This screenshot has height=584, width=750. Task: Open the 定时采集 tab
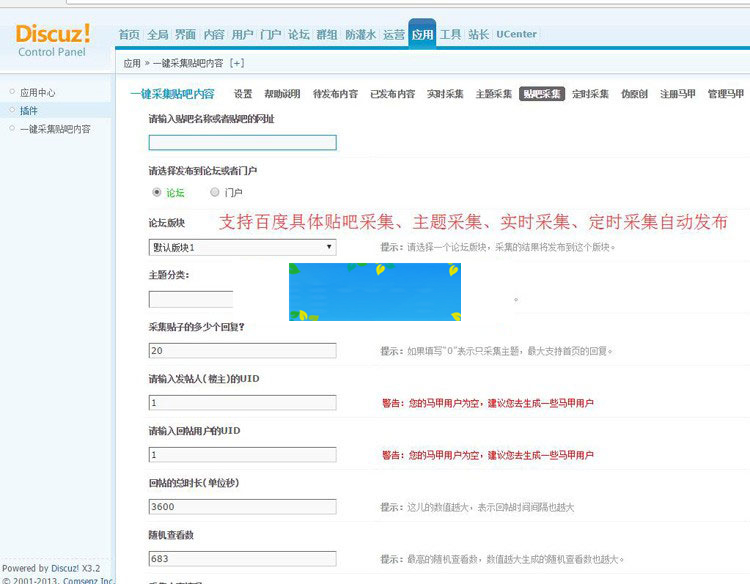point(591,94)
